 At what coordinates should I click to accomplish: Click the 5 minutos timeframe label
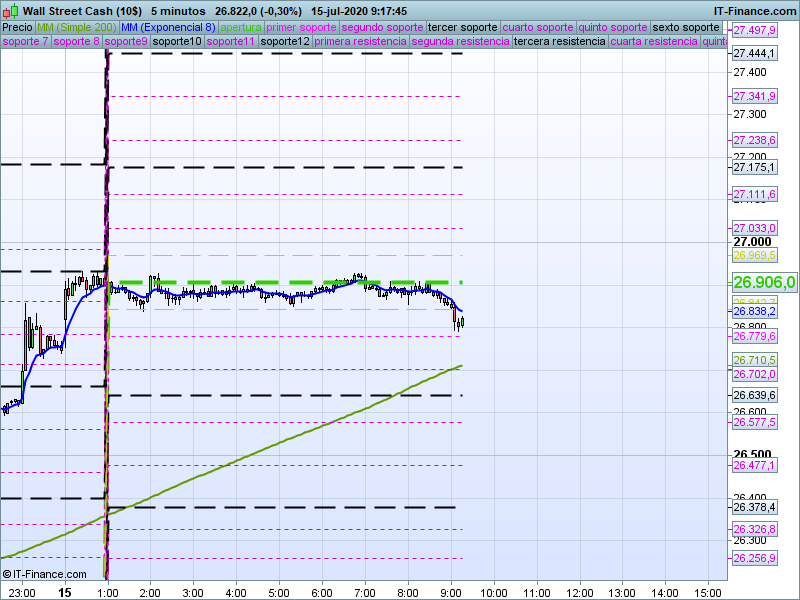click(178, 10)
